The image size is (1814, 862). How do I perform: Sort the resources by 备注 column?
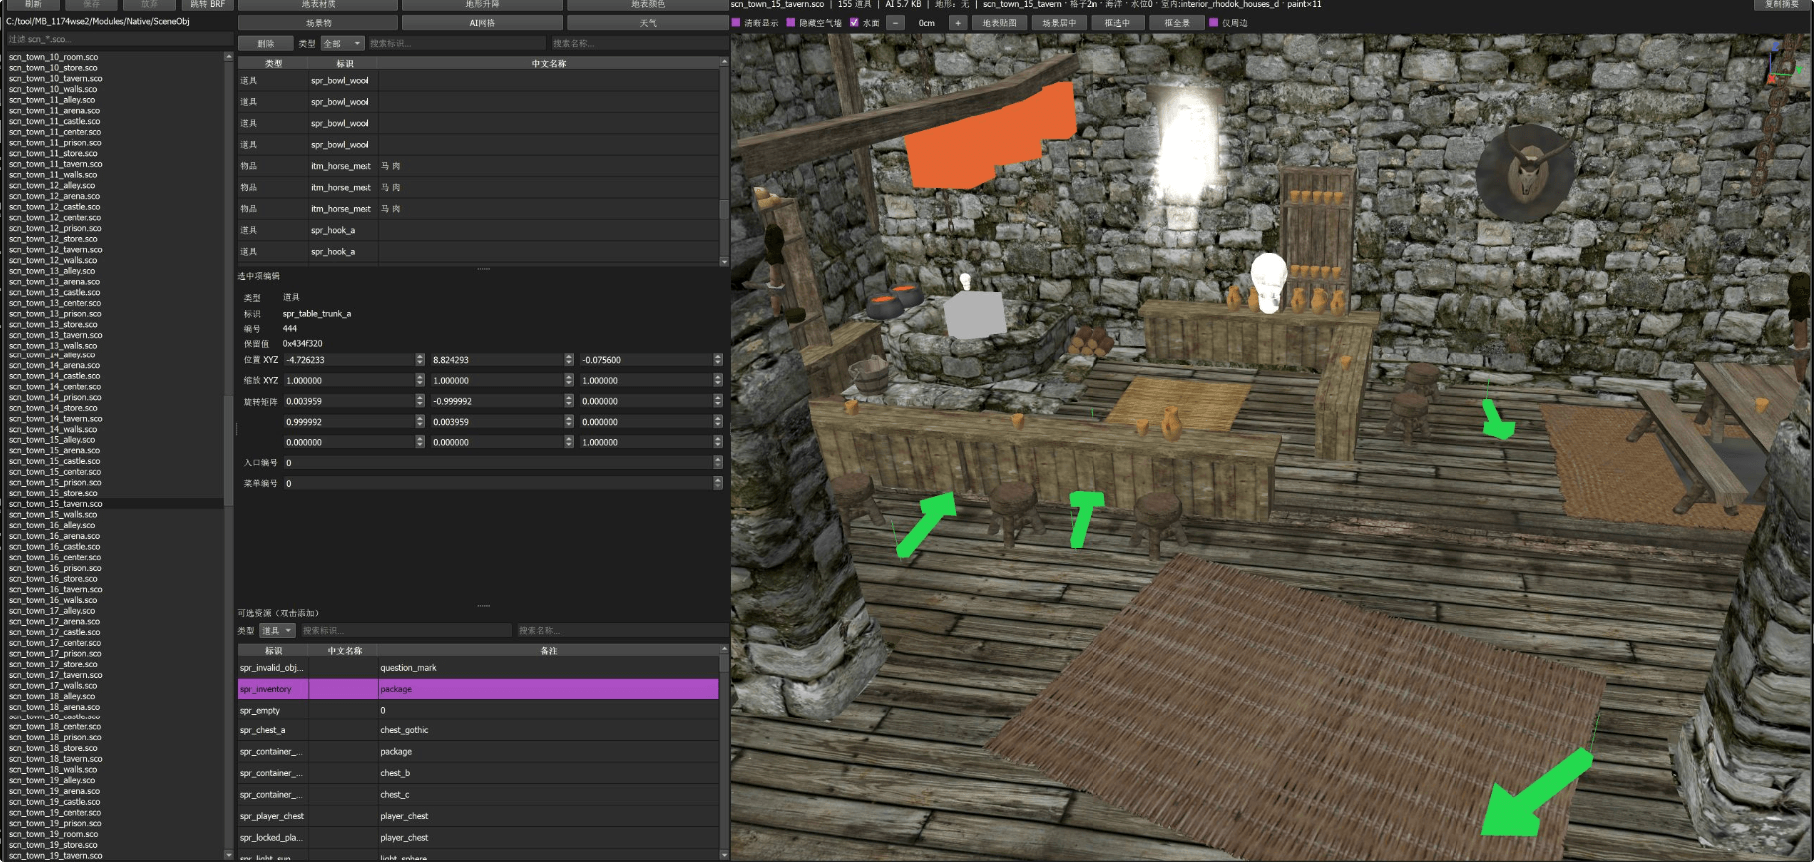point(548,650)
